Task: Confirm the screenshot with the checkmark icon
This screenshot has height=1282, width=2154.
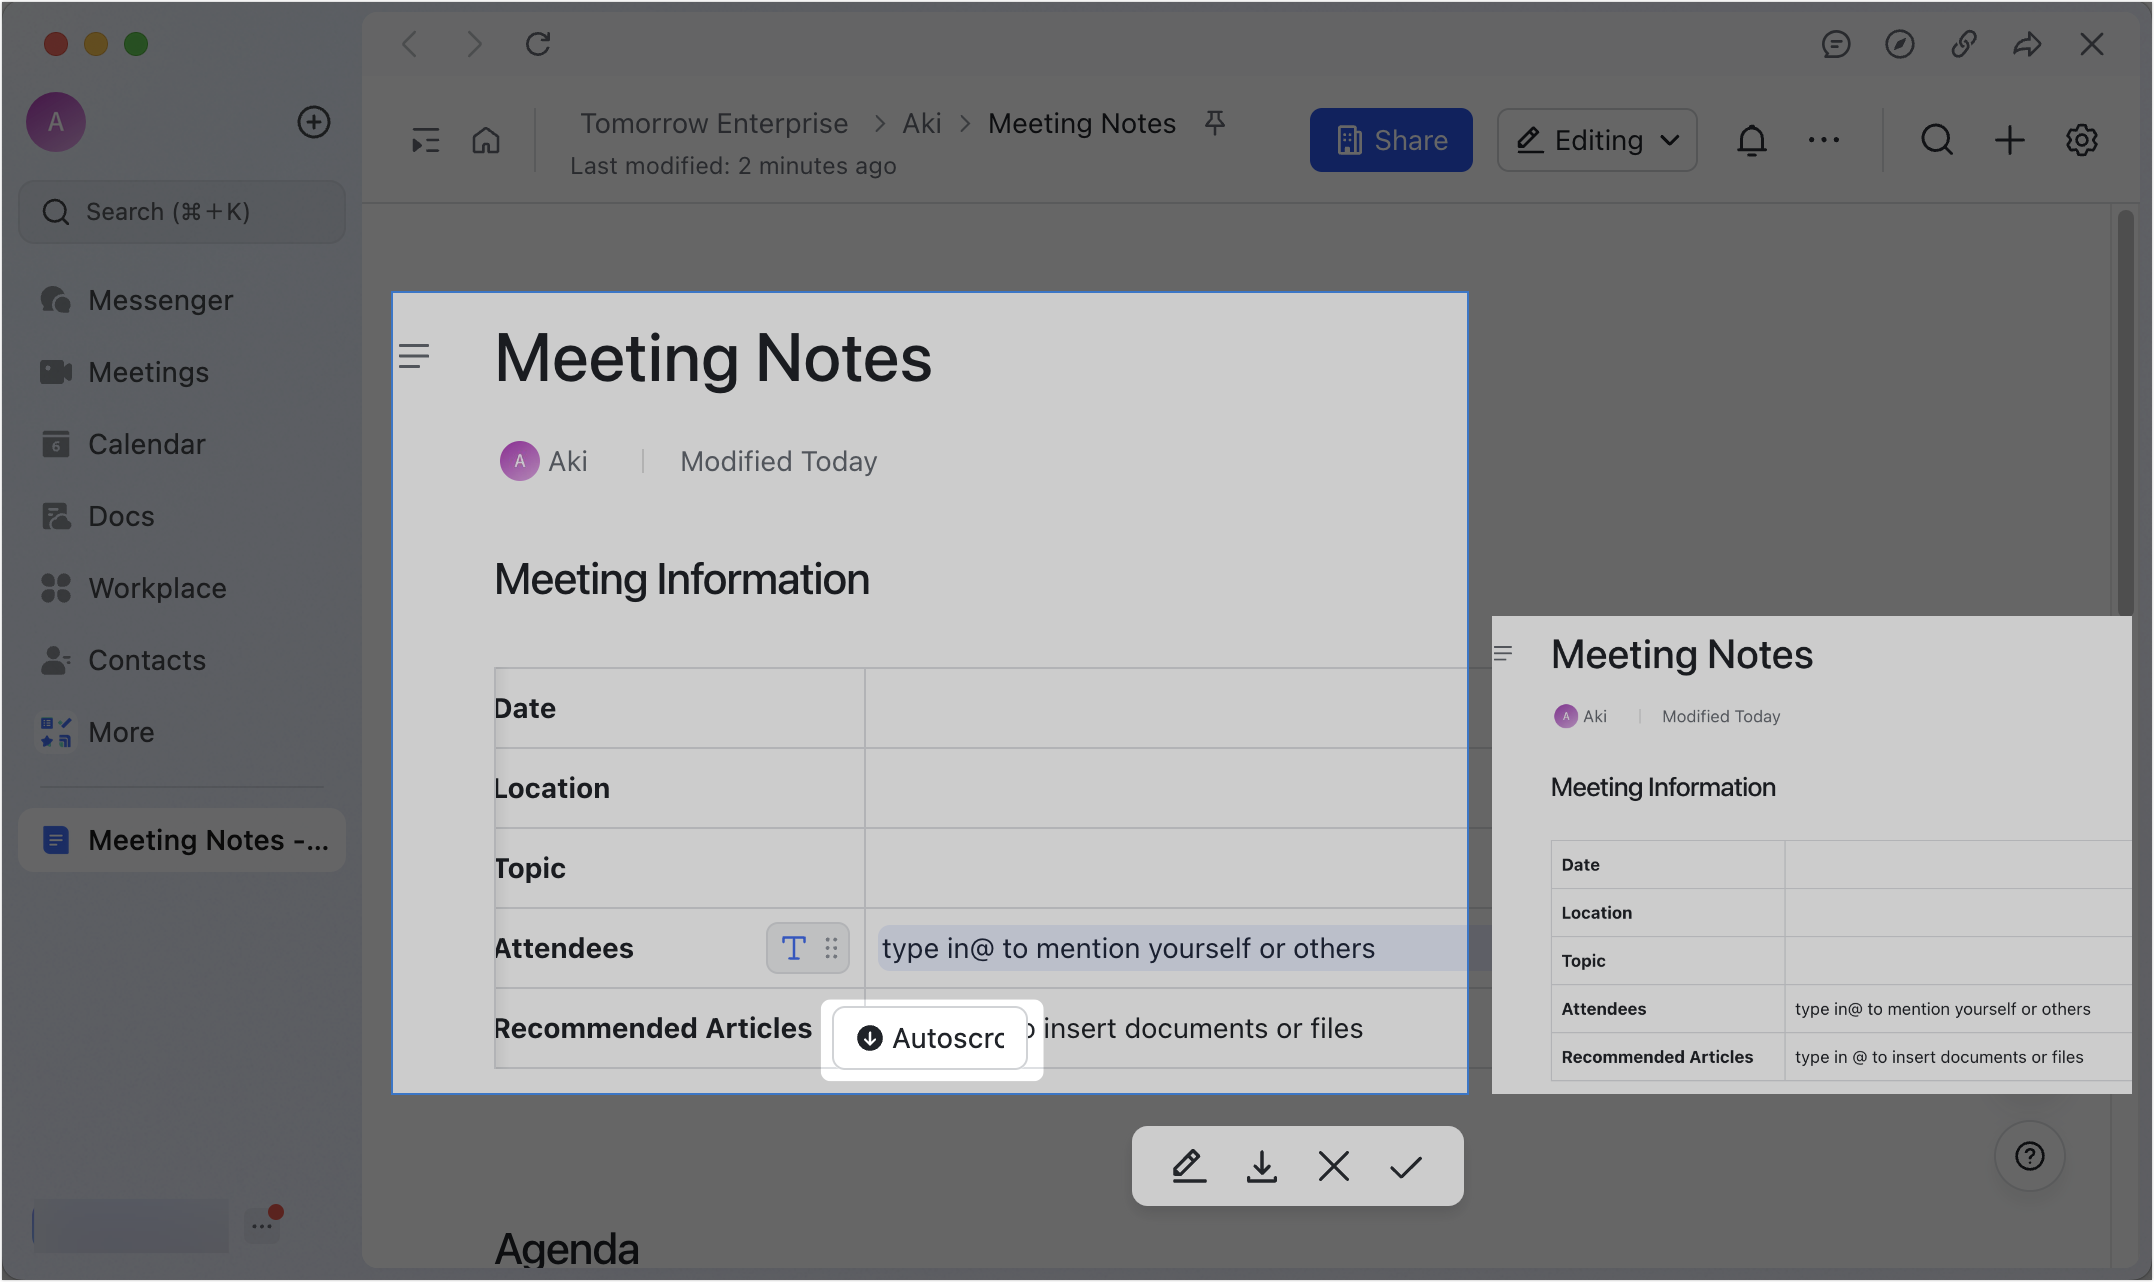Action: coord(1406,1166)
